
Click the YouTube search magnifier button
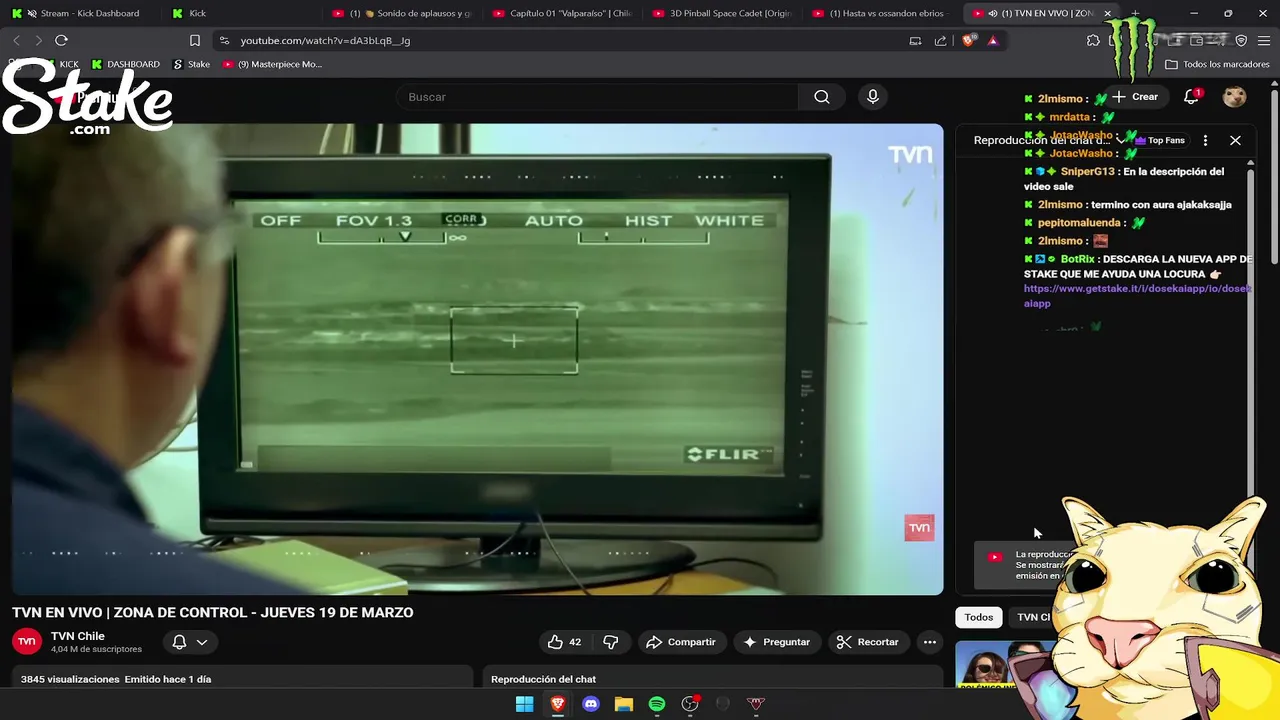[822, 97]
